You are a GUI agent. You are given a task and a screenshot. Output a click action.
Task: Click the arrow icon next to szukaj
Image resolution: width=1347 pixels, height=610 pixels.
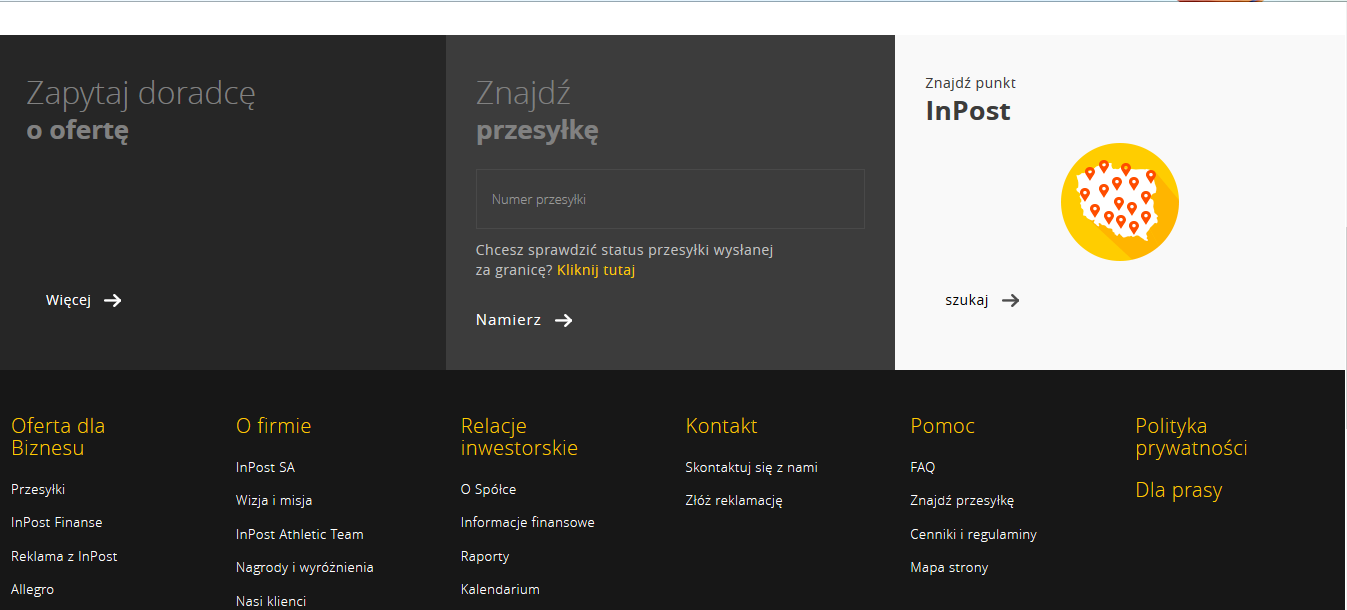tap(1011, 300)
